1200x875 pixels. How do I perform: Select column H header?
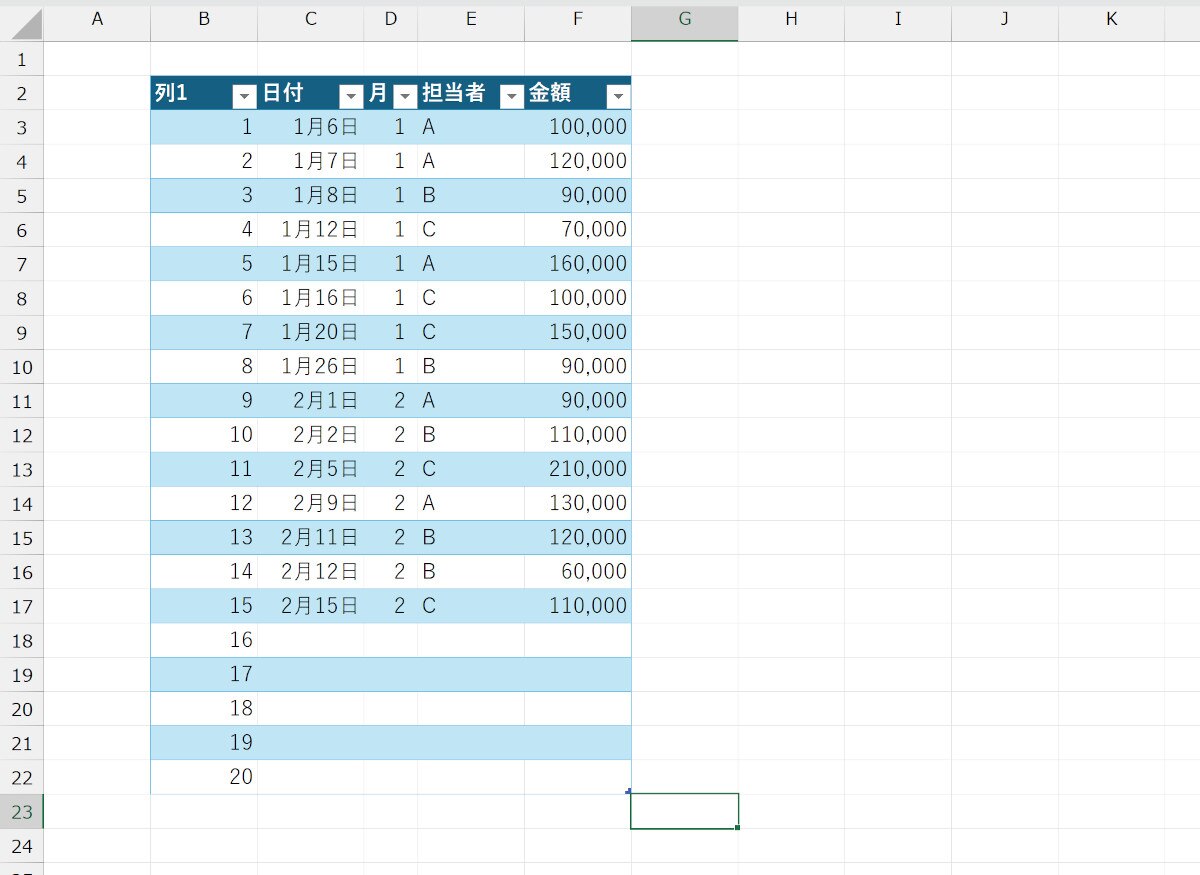coord(791,19)
